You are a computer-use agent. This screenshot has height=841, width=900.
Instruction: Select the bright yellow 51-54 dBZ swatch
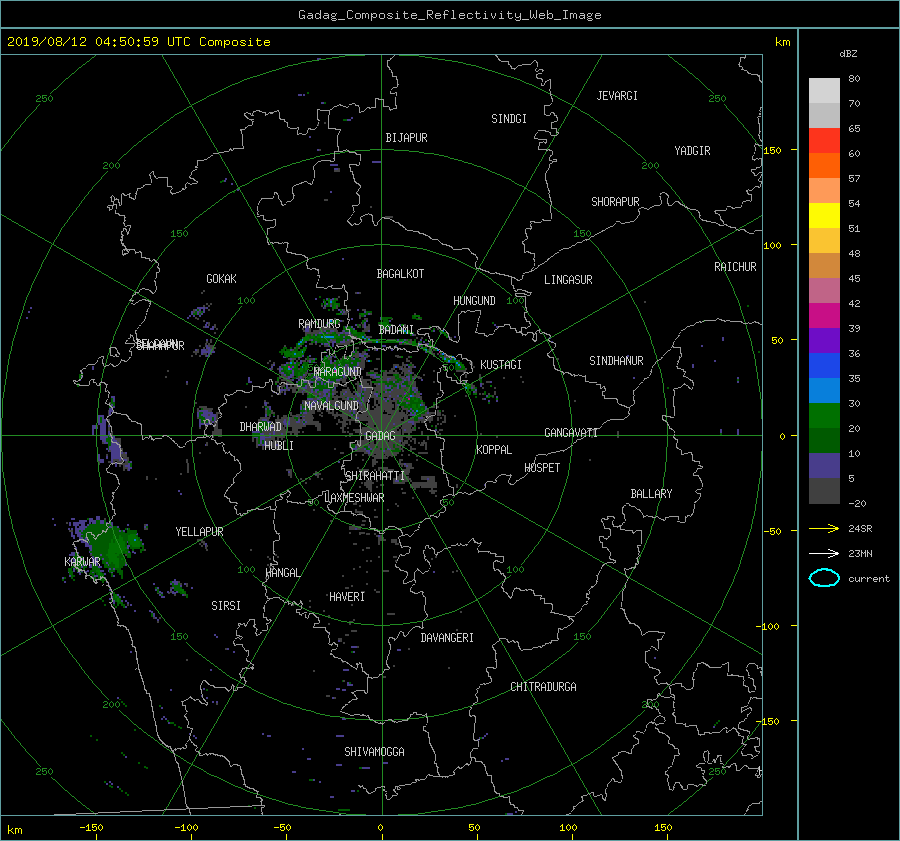[824, 216]
